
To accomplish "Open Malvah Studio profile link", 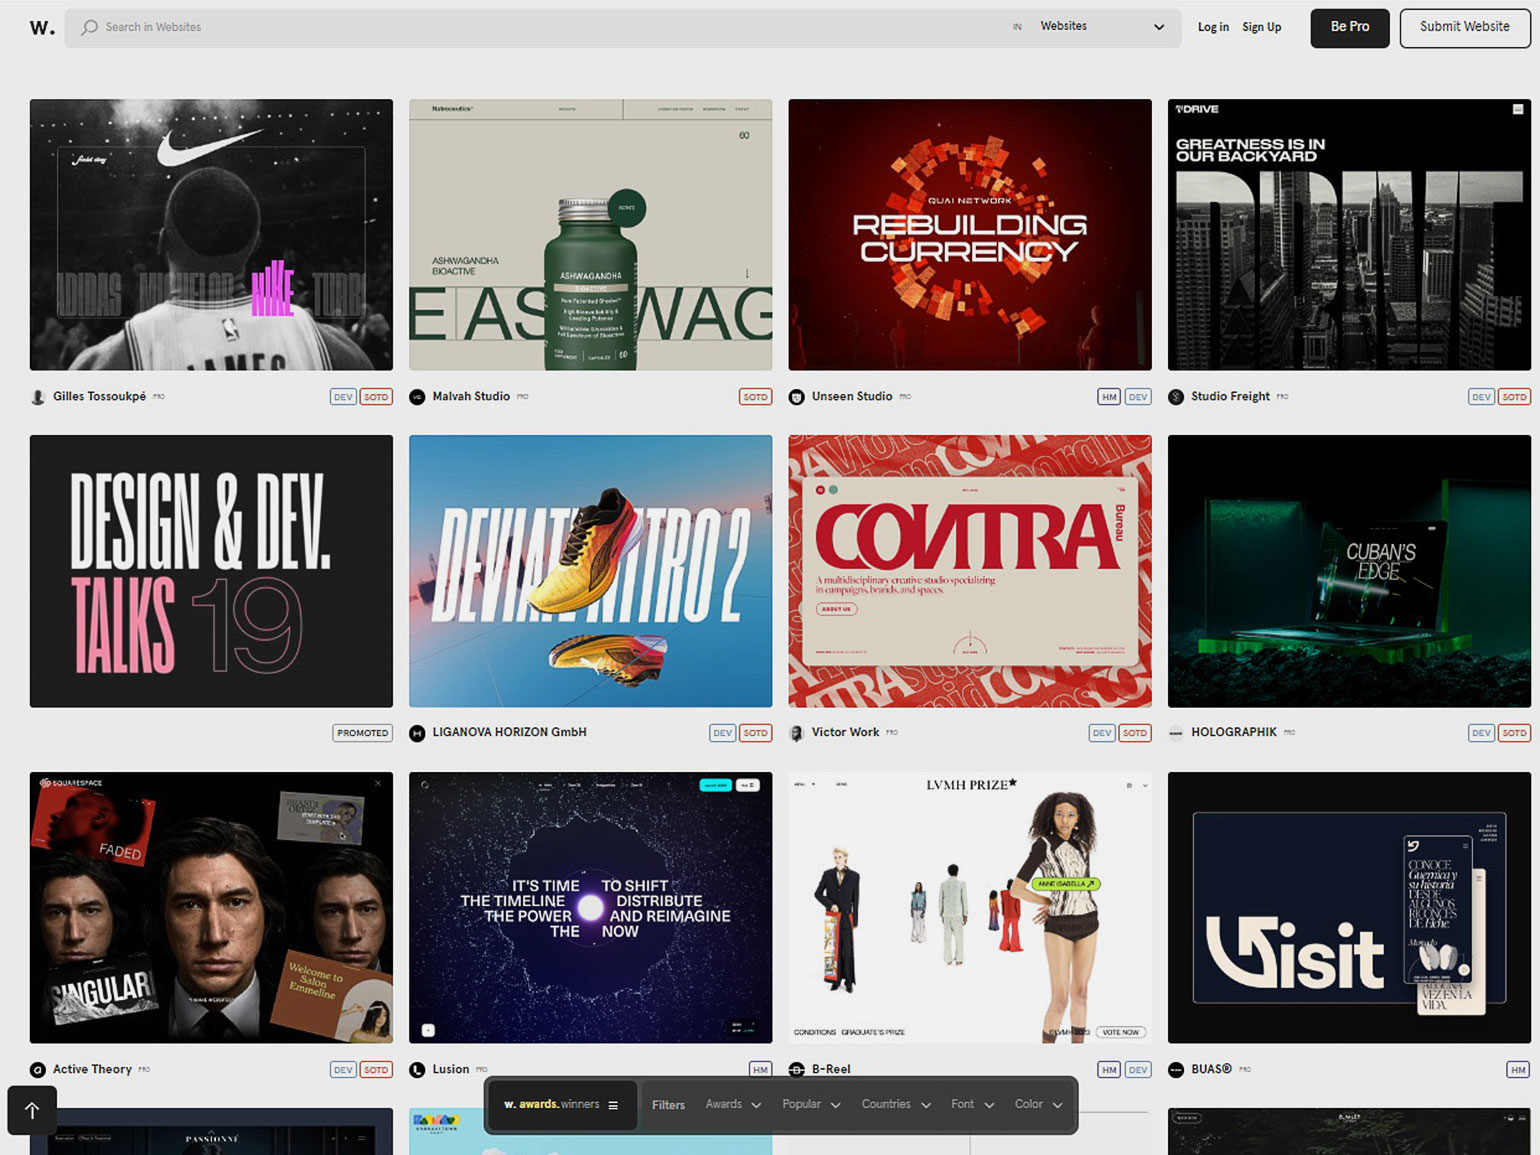I will point(471,396).
